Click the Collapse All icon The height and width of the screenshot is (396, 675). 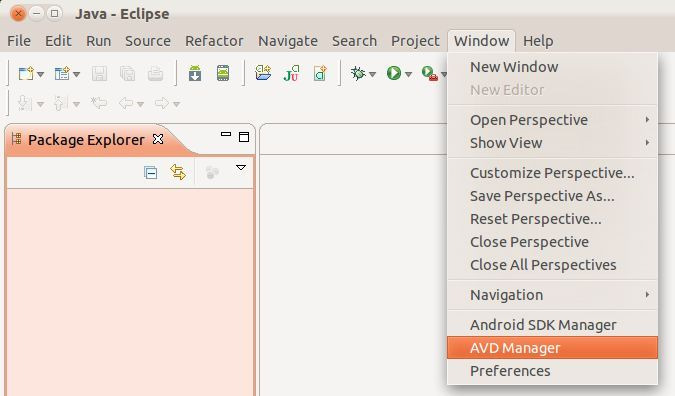tap(150, 173)
